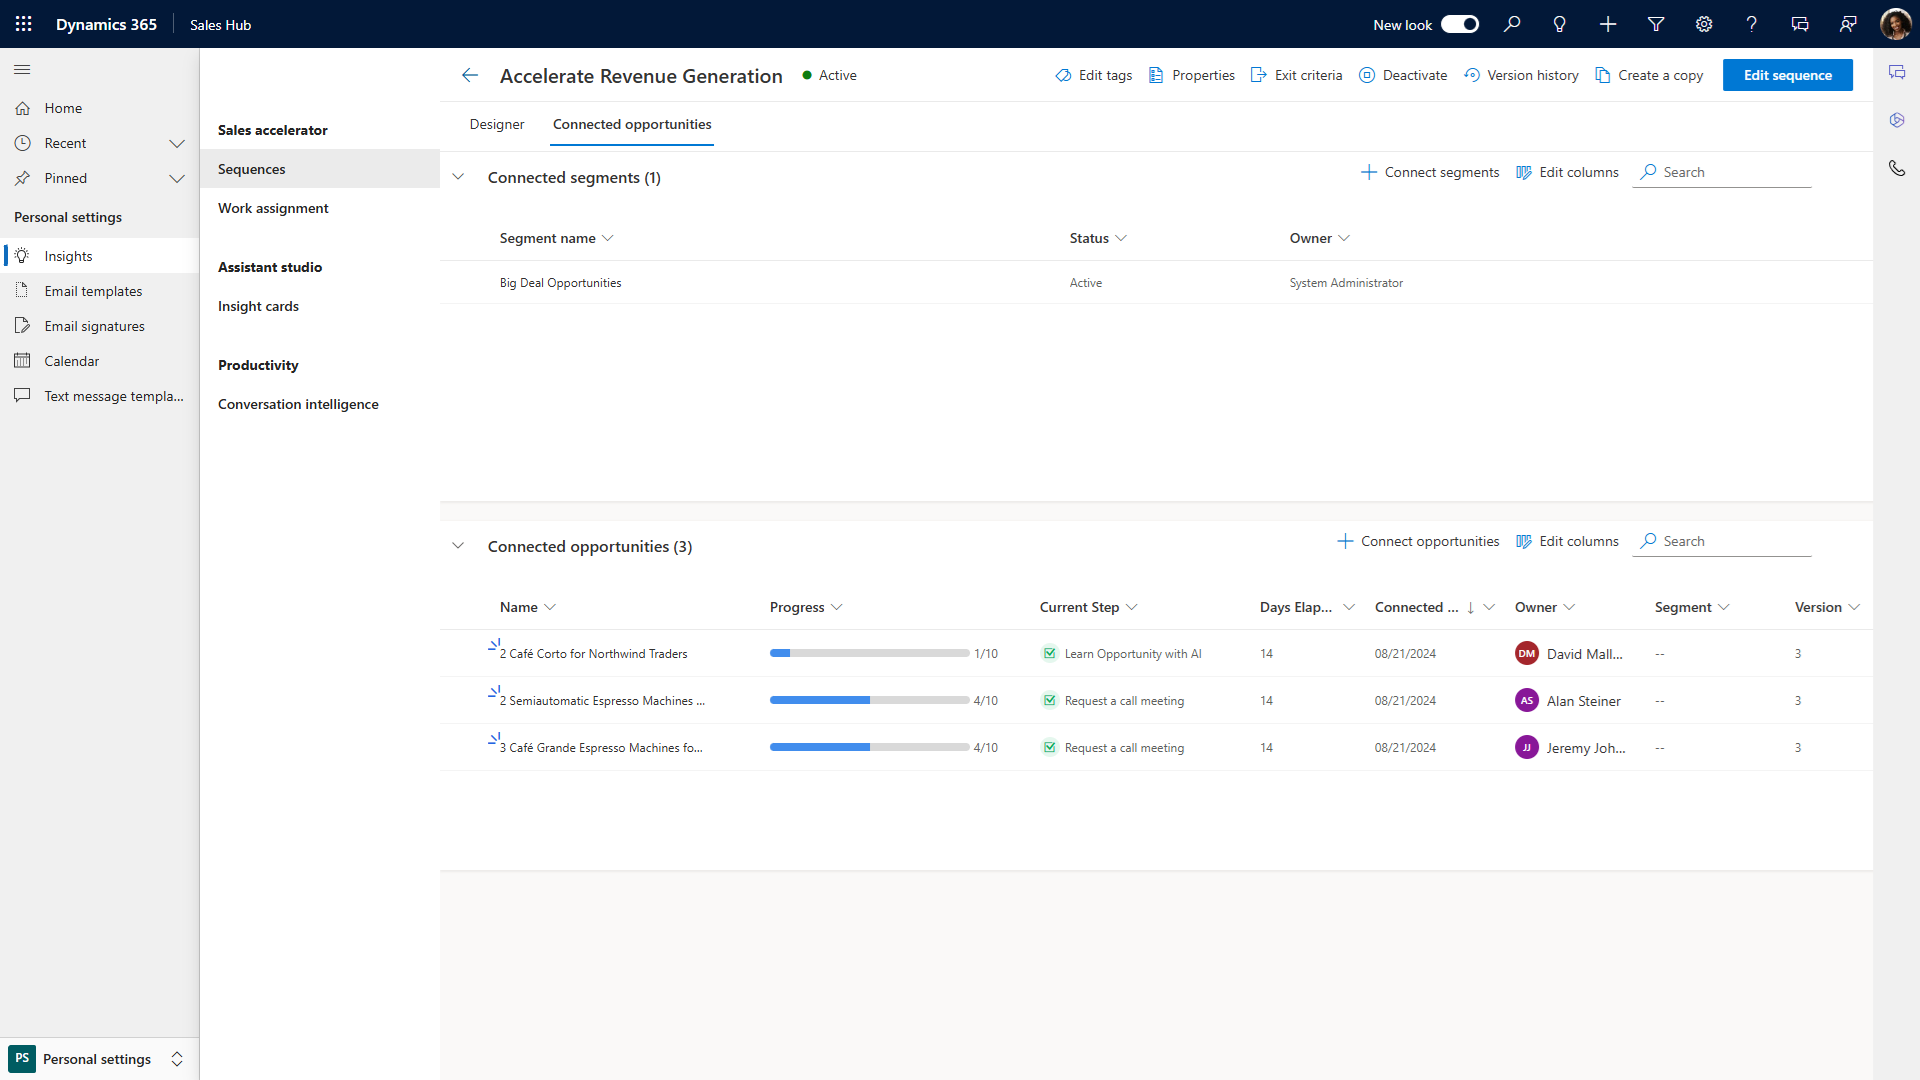Collapse the navigation with the hamburger icon
Screen dimensions: 1920x1080
coord(22,70)
